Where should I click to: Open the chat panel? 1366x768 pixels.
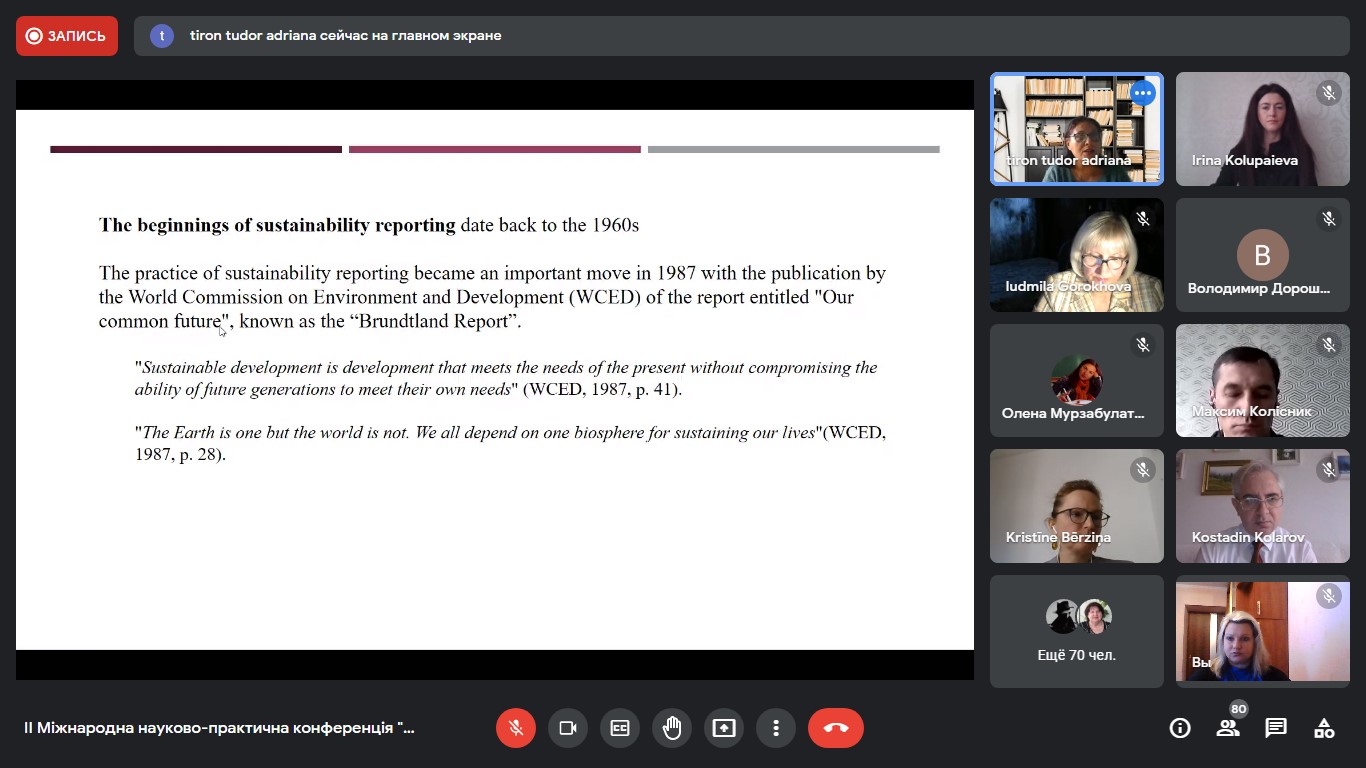[1276, 728]
